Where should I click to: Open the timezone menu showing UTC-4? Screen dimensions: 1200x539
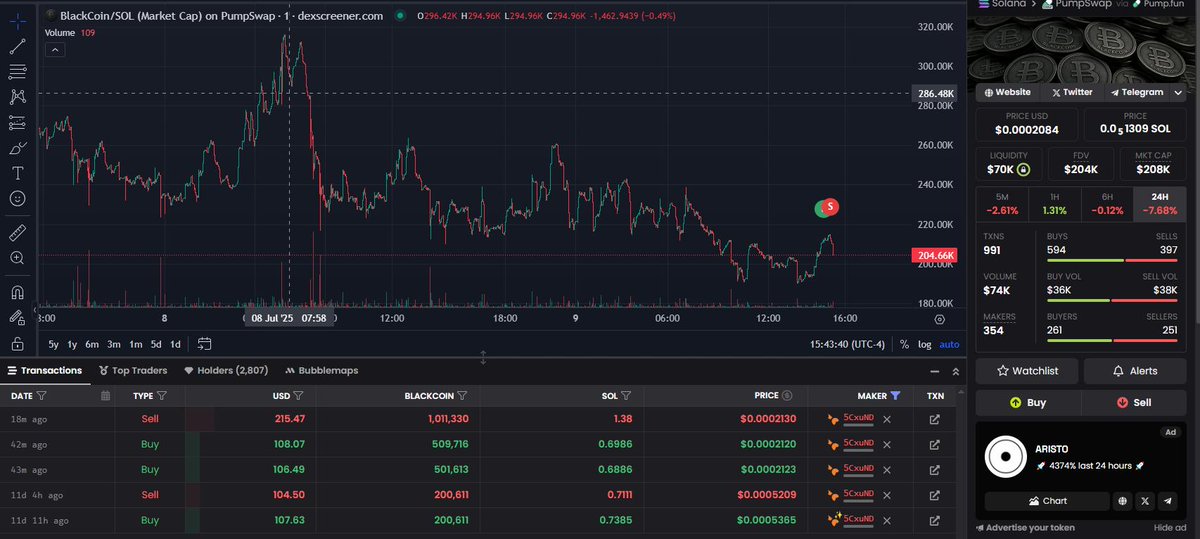849,344
